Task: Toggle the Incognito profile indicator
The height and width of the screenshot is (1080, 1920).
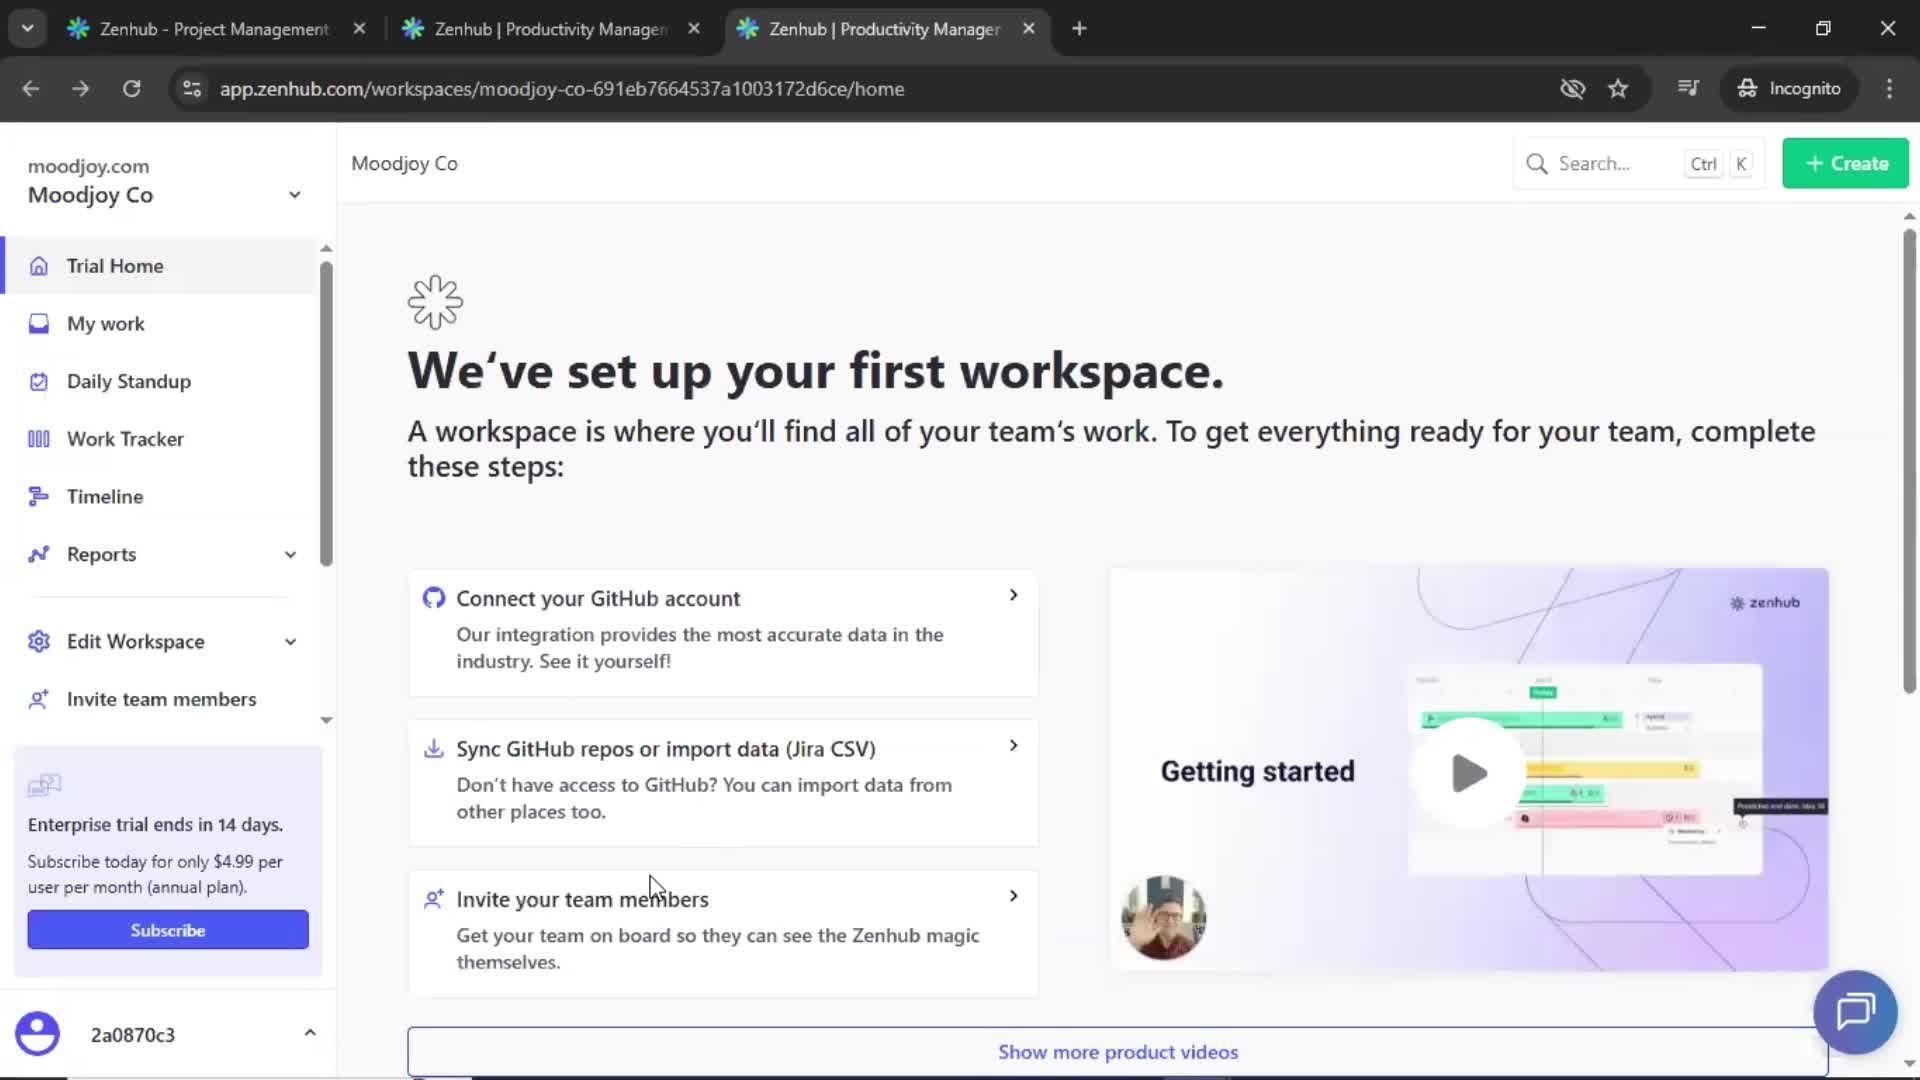Action: click(1790, 88)
